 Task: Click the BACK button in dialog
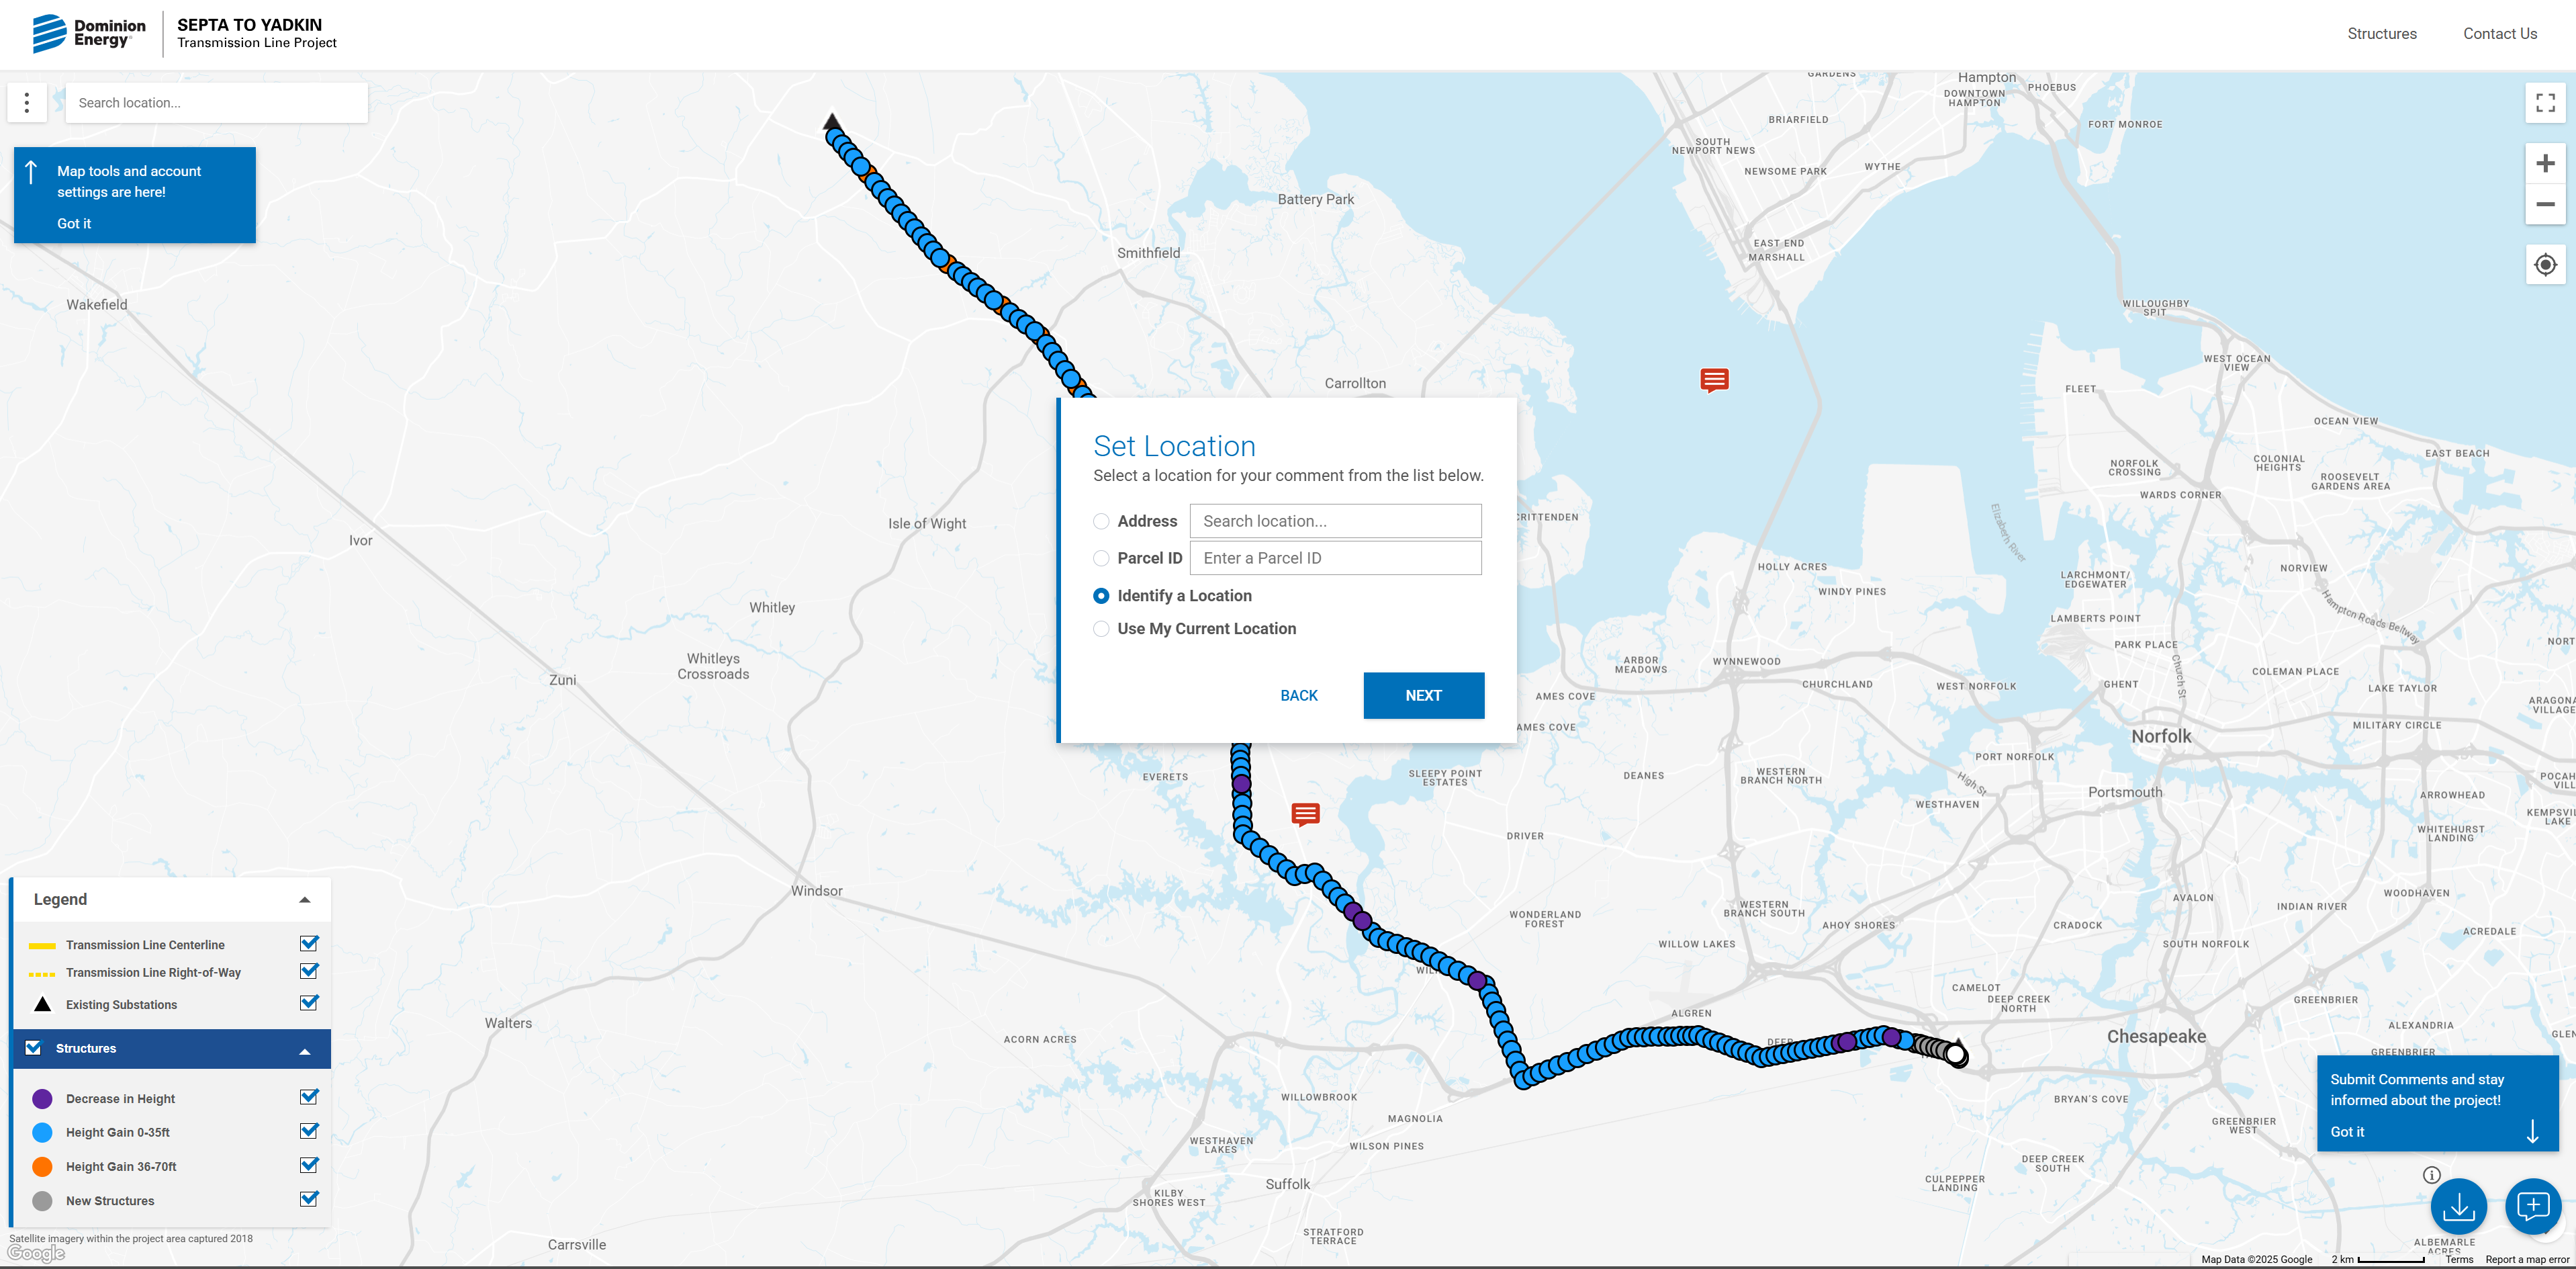pos(1298,696)
